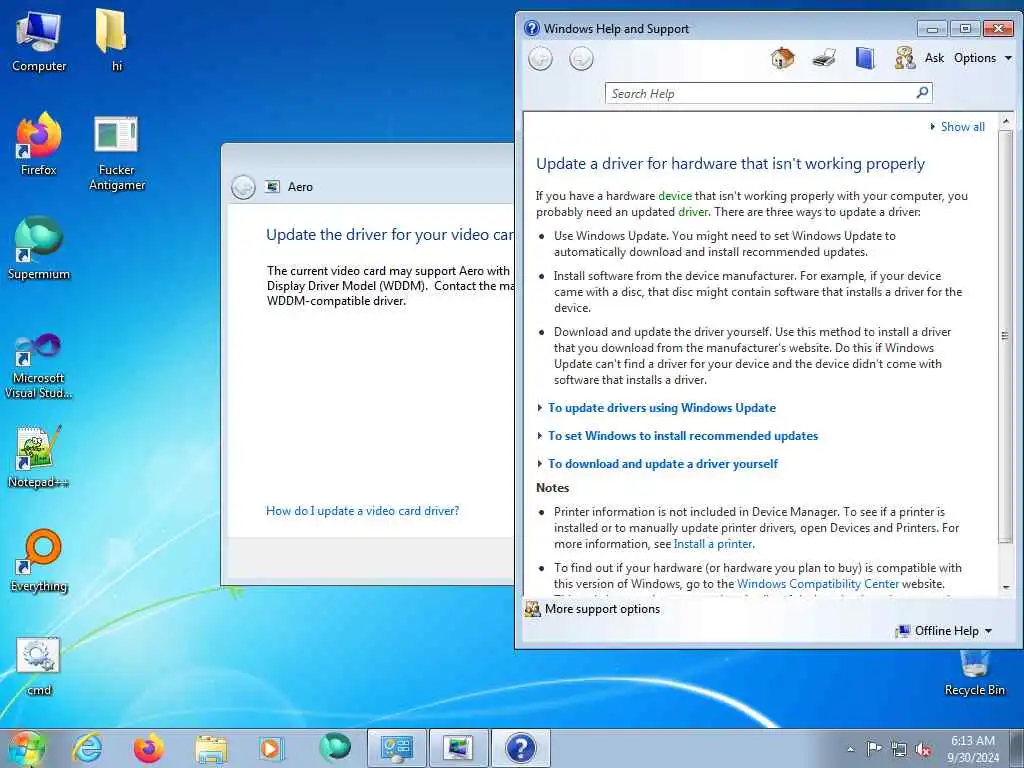Open Browse Help book icon

point(865,58)
